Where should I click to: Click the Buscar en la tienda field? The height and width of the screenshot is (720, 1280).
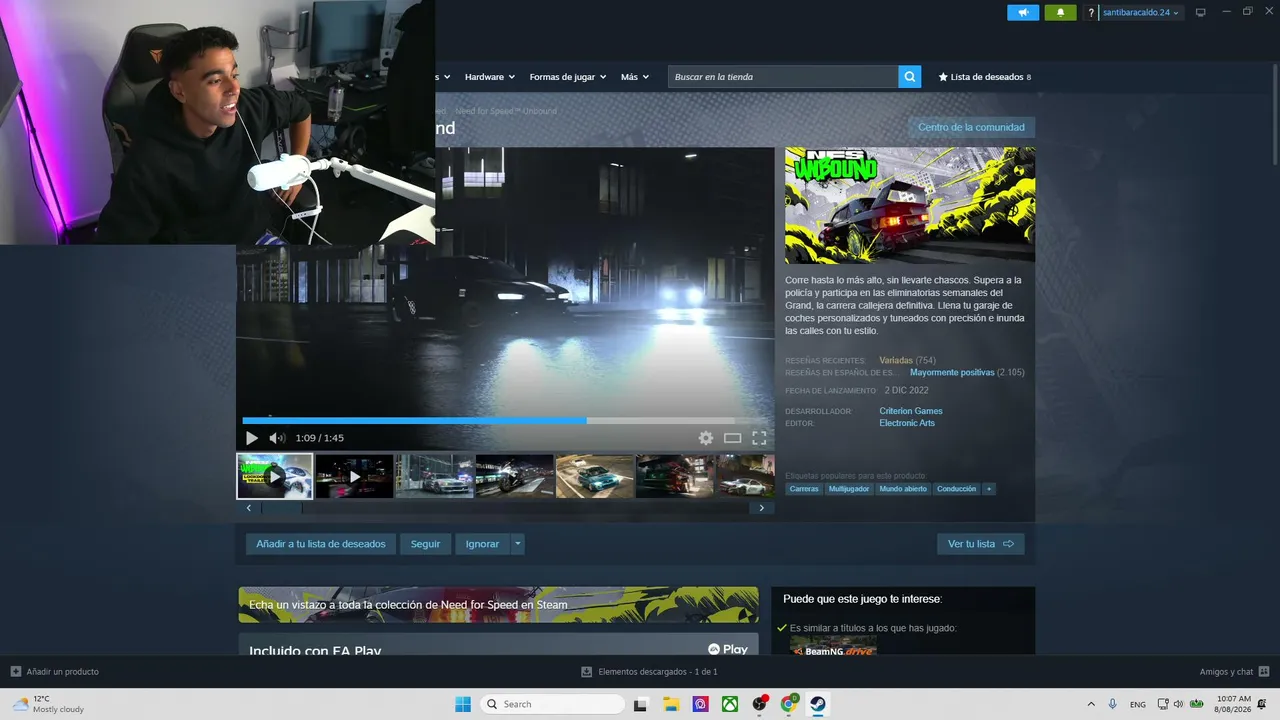pyautogui.click(x=783, y=77)
